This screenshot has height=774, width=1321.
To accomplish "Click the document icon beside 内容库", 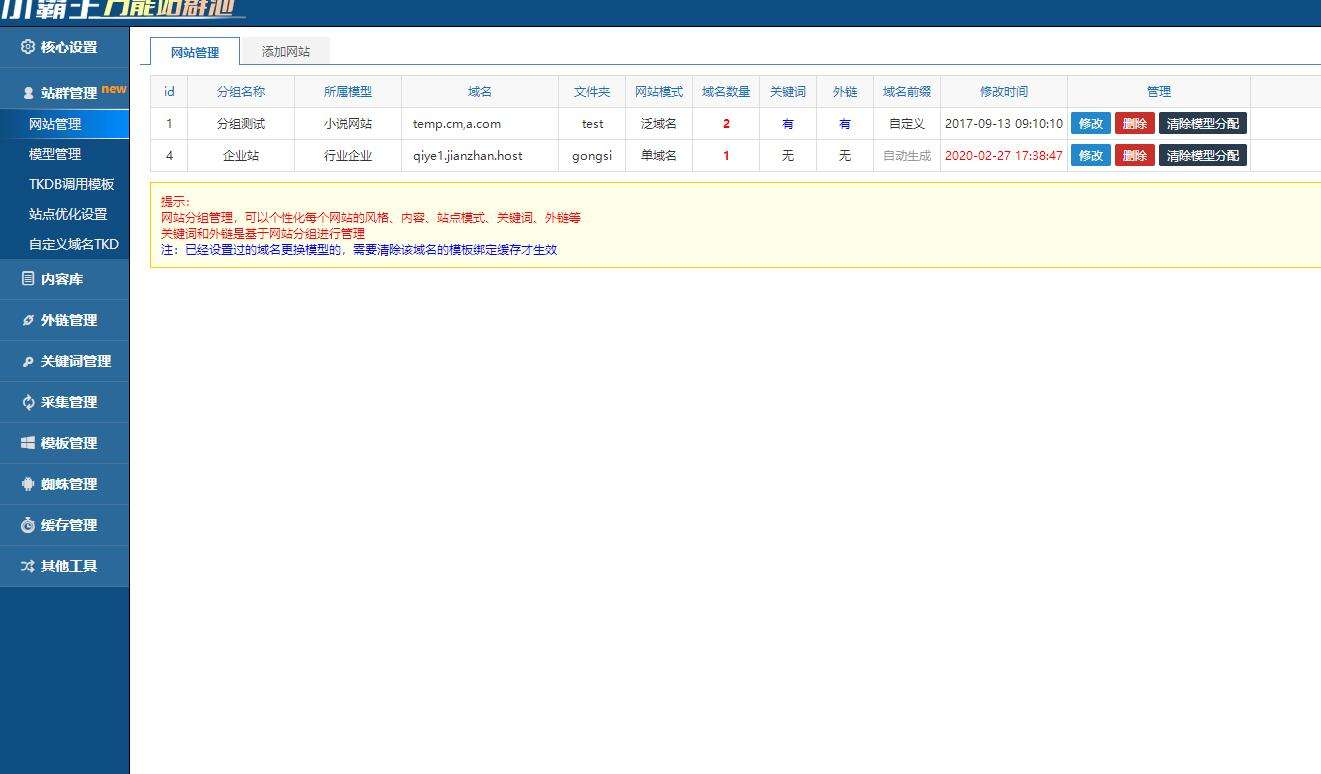I will pyautogui.click(x=28, y=279).
